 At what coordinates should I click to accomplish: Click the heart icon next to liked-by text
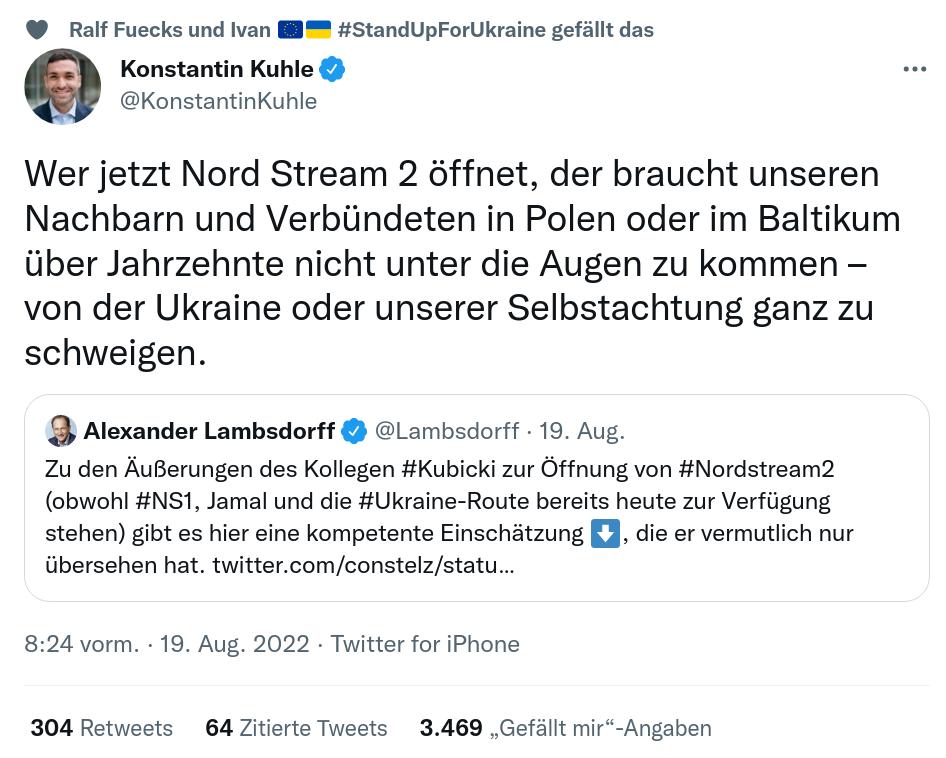(37, 30)
